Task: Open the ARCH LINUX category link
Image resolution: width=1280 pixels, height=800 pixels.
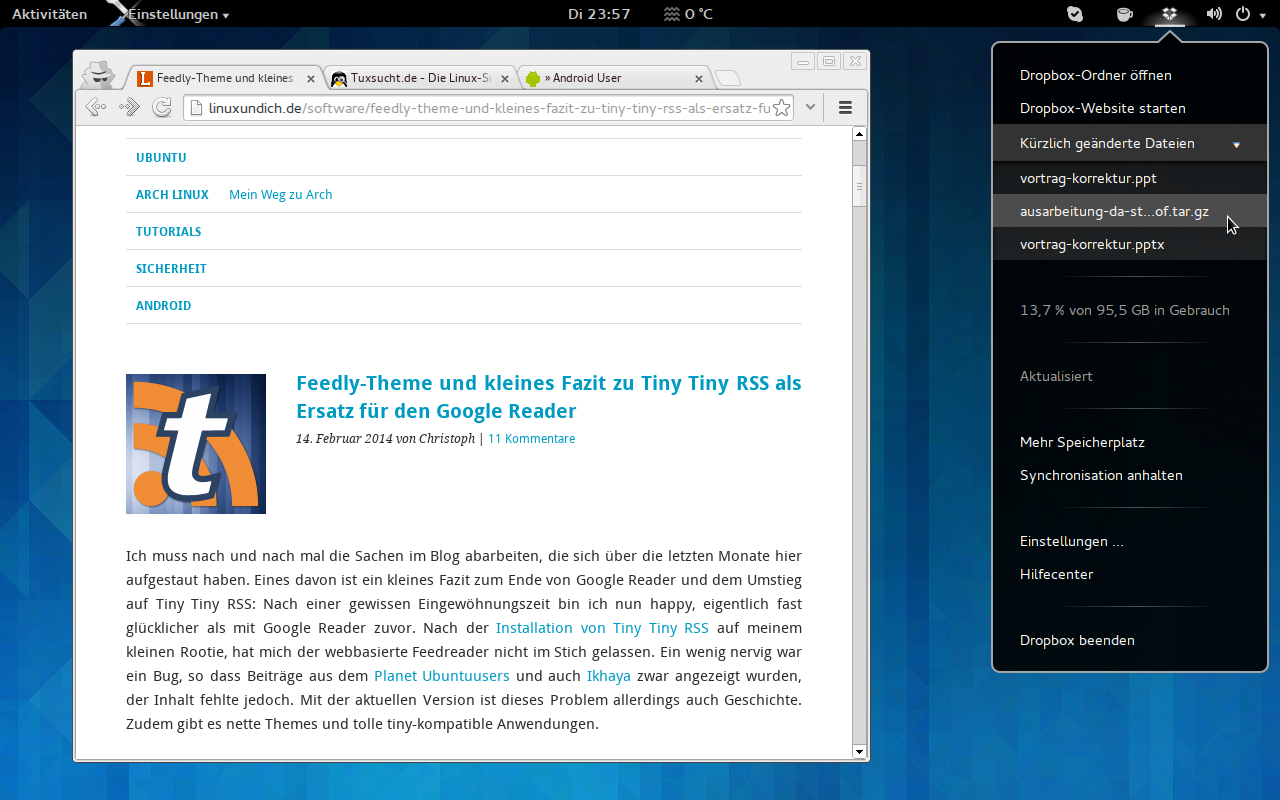Action: 172,195
